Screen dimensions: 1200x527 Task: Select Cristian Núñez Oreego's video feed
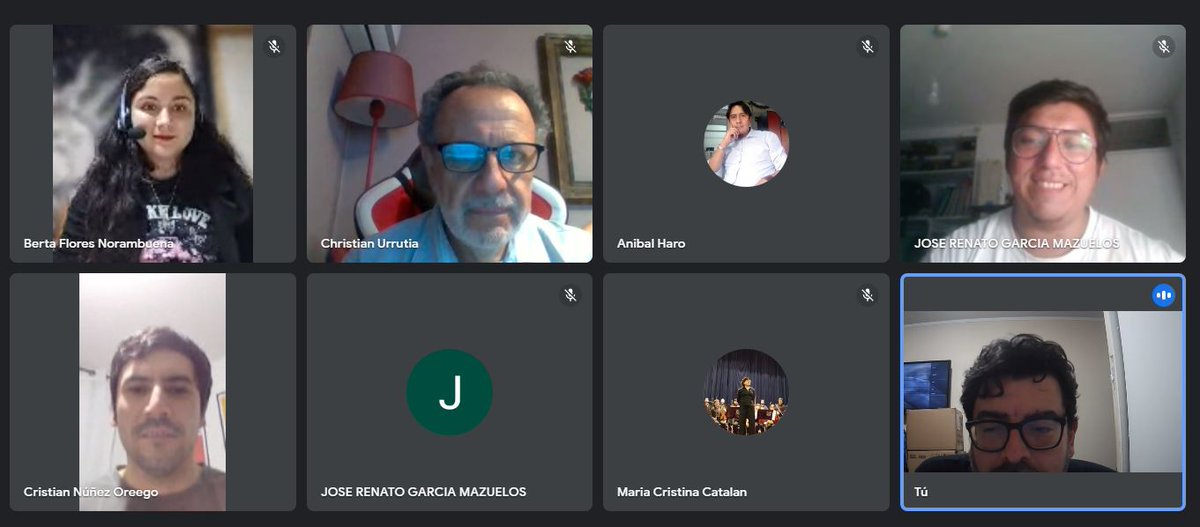[153, 392]
